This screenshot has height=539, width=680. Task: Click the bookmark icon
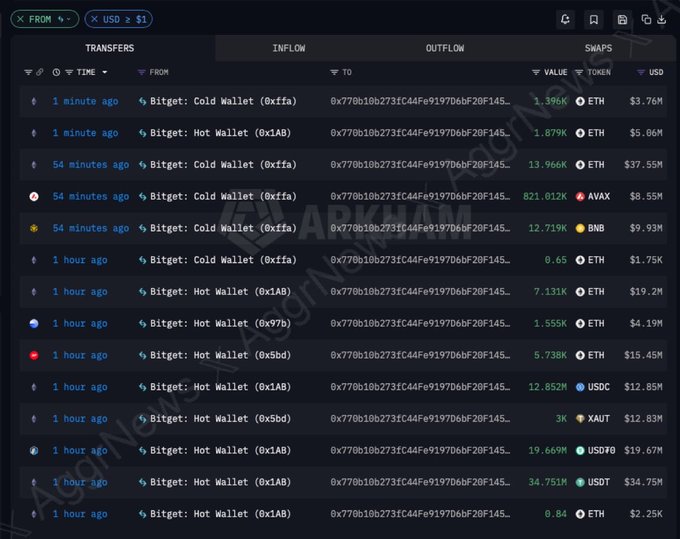[x=594, y=20]
